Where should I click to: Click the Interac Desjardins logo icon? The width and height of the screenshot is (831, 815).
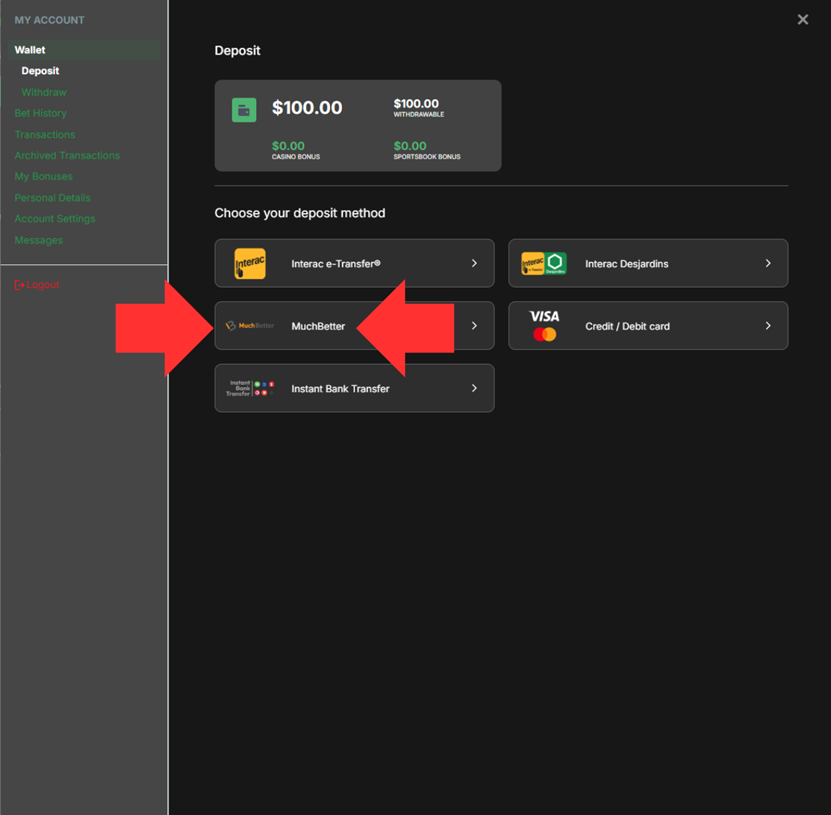pos(543,264)
